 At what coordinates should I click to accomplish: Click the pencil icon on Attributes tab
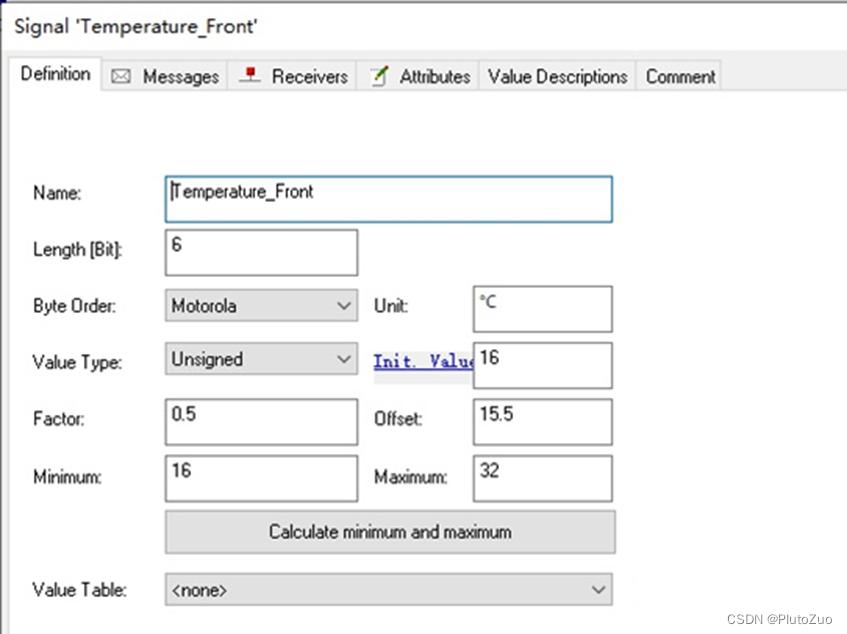pyautogui.click(x=379, y=76)
